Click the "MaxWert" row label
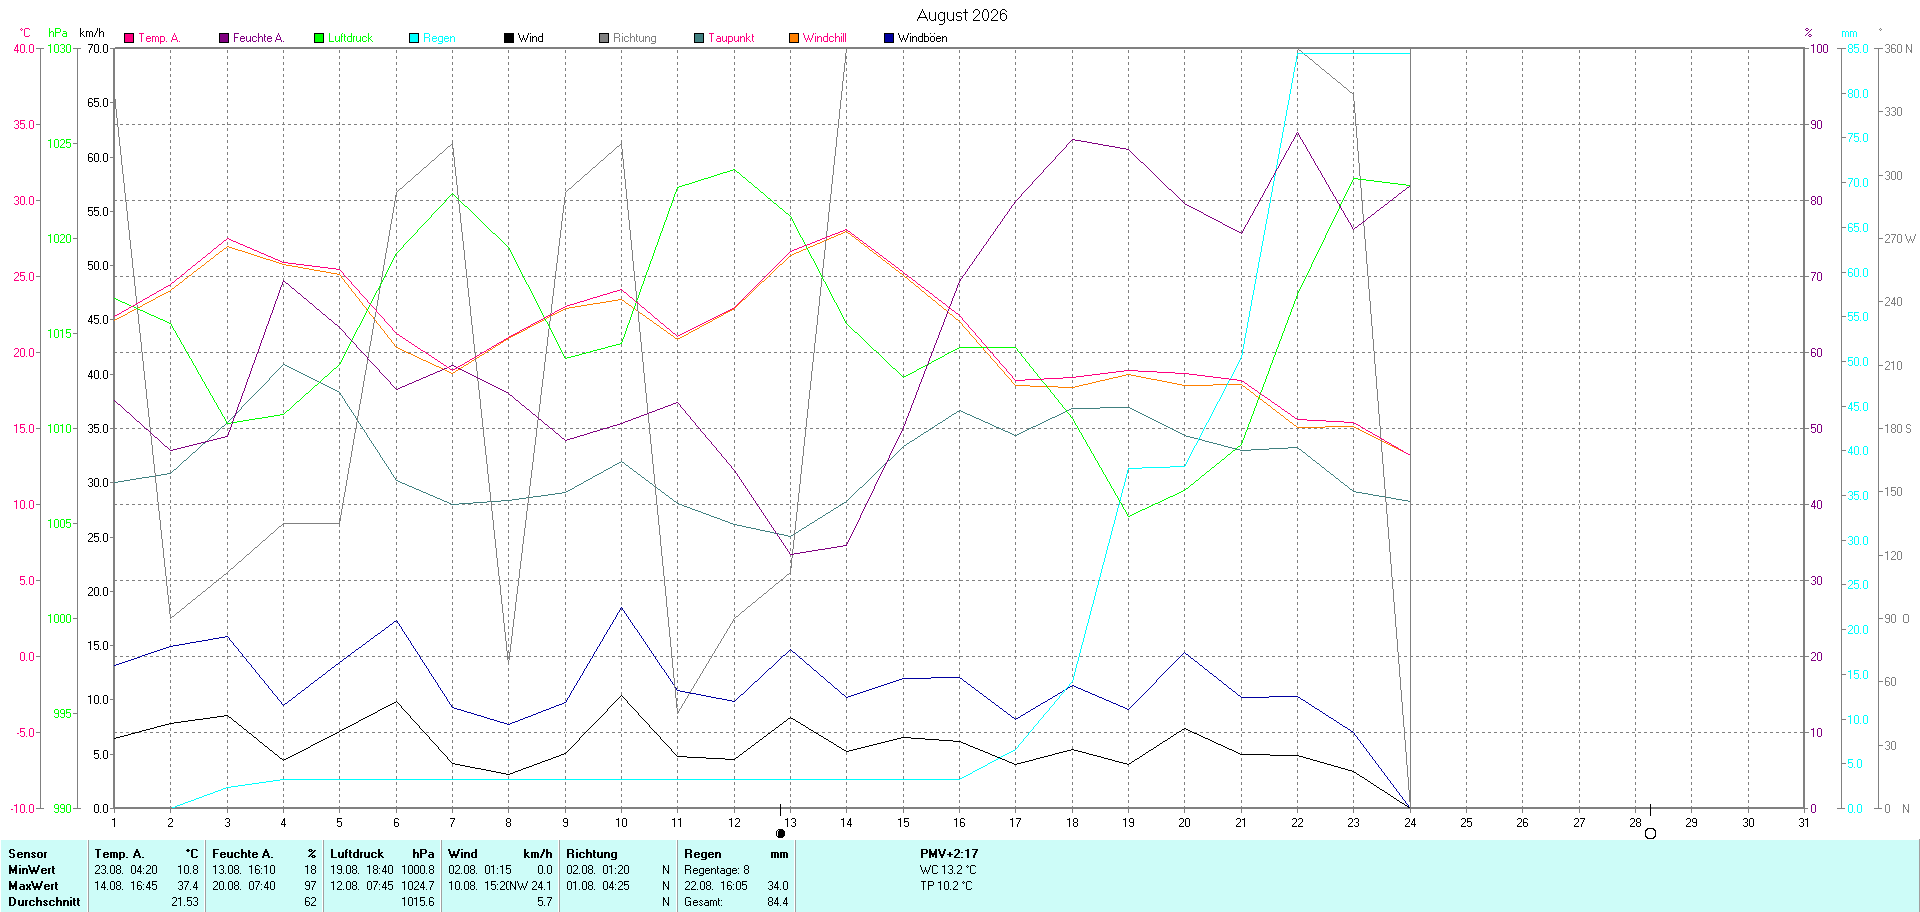Viewport: 1920px width, 912px height. coord(33,886)
